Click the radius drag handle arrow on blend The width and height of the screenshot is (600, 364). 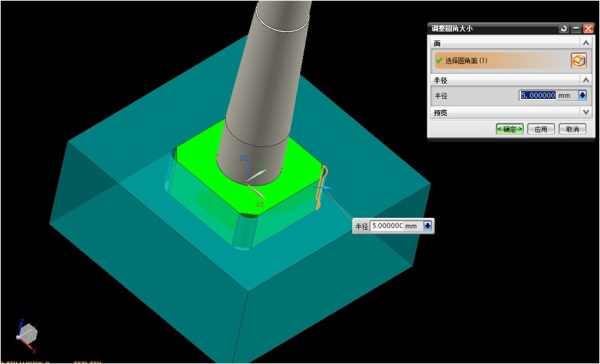point(326,188)
